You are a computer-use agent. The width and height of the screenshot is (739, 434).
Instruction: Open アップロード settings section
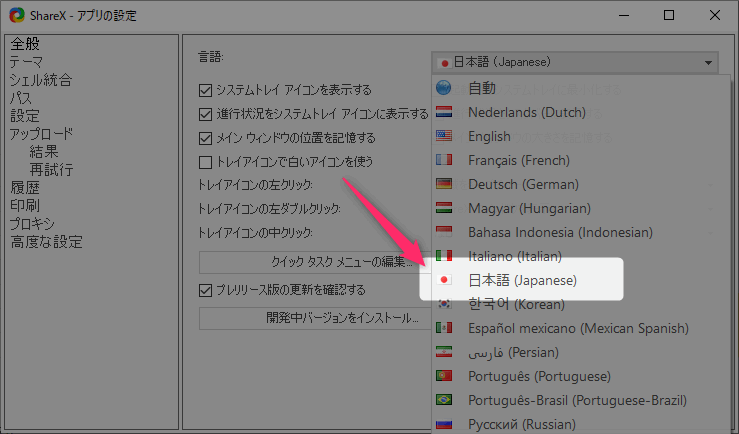click(41, 133)
